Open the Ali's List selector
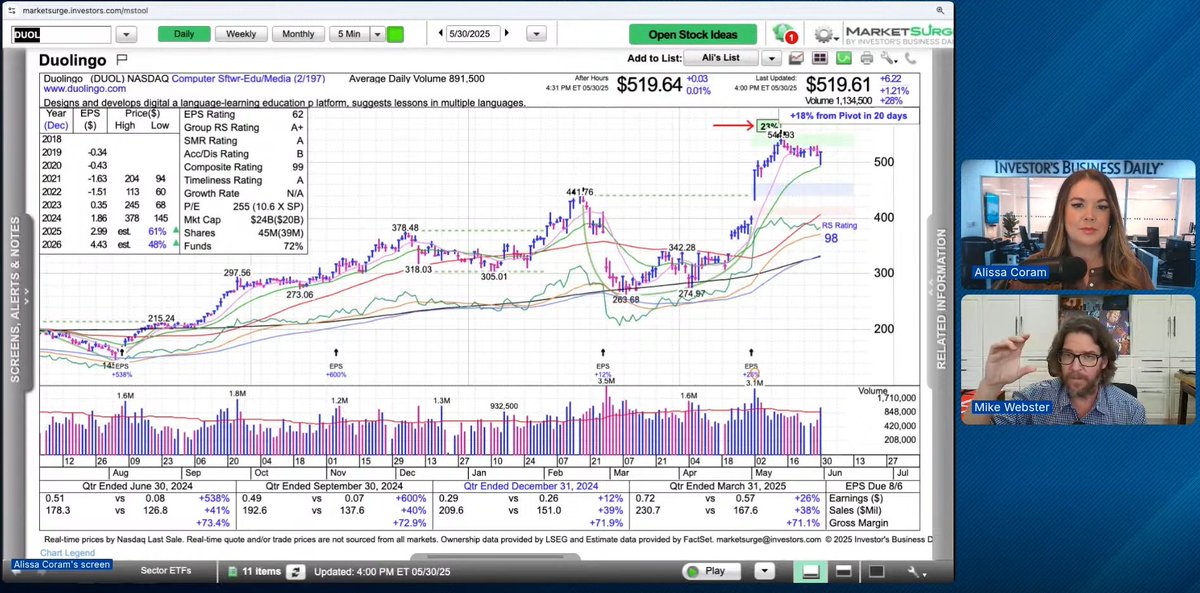The width and height of the screenshot is (1200, 593). click(723, 58)
